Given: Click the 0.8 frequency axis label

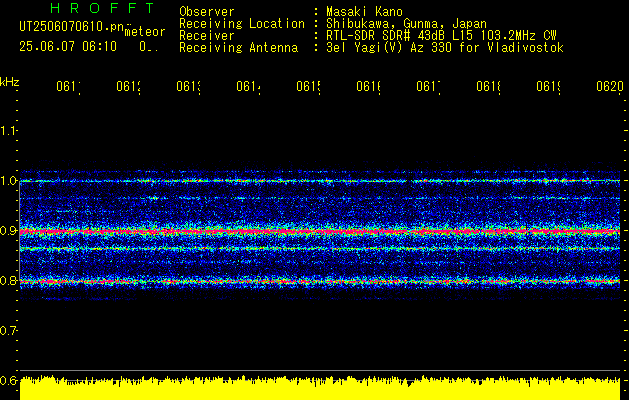Looking at the screenshot, I should click(x=8, y=280).
